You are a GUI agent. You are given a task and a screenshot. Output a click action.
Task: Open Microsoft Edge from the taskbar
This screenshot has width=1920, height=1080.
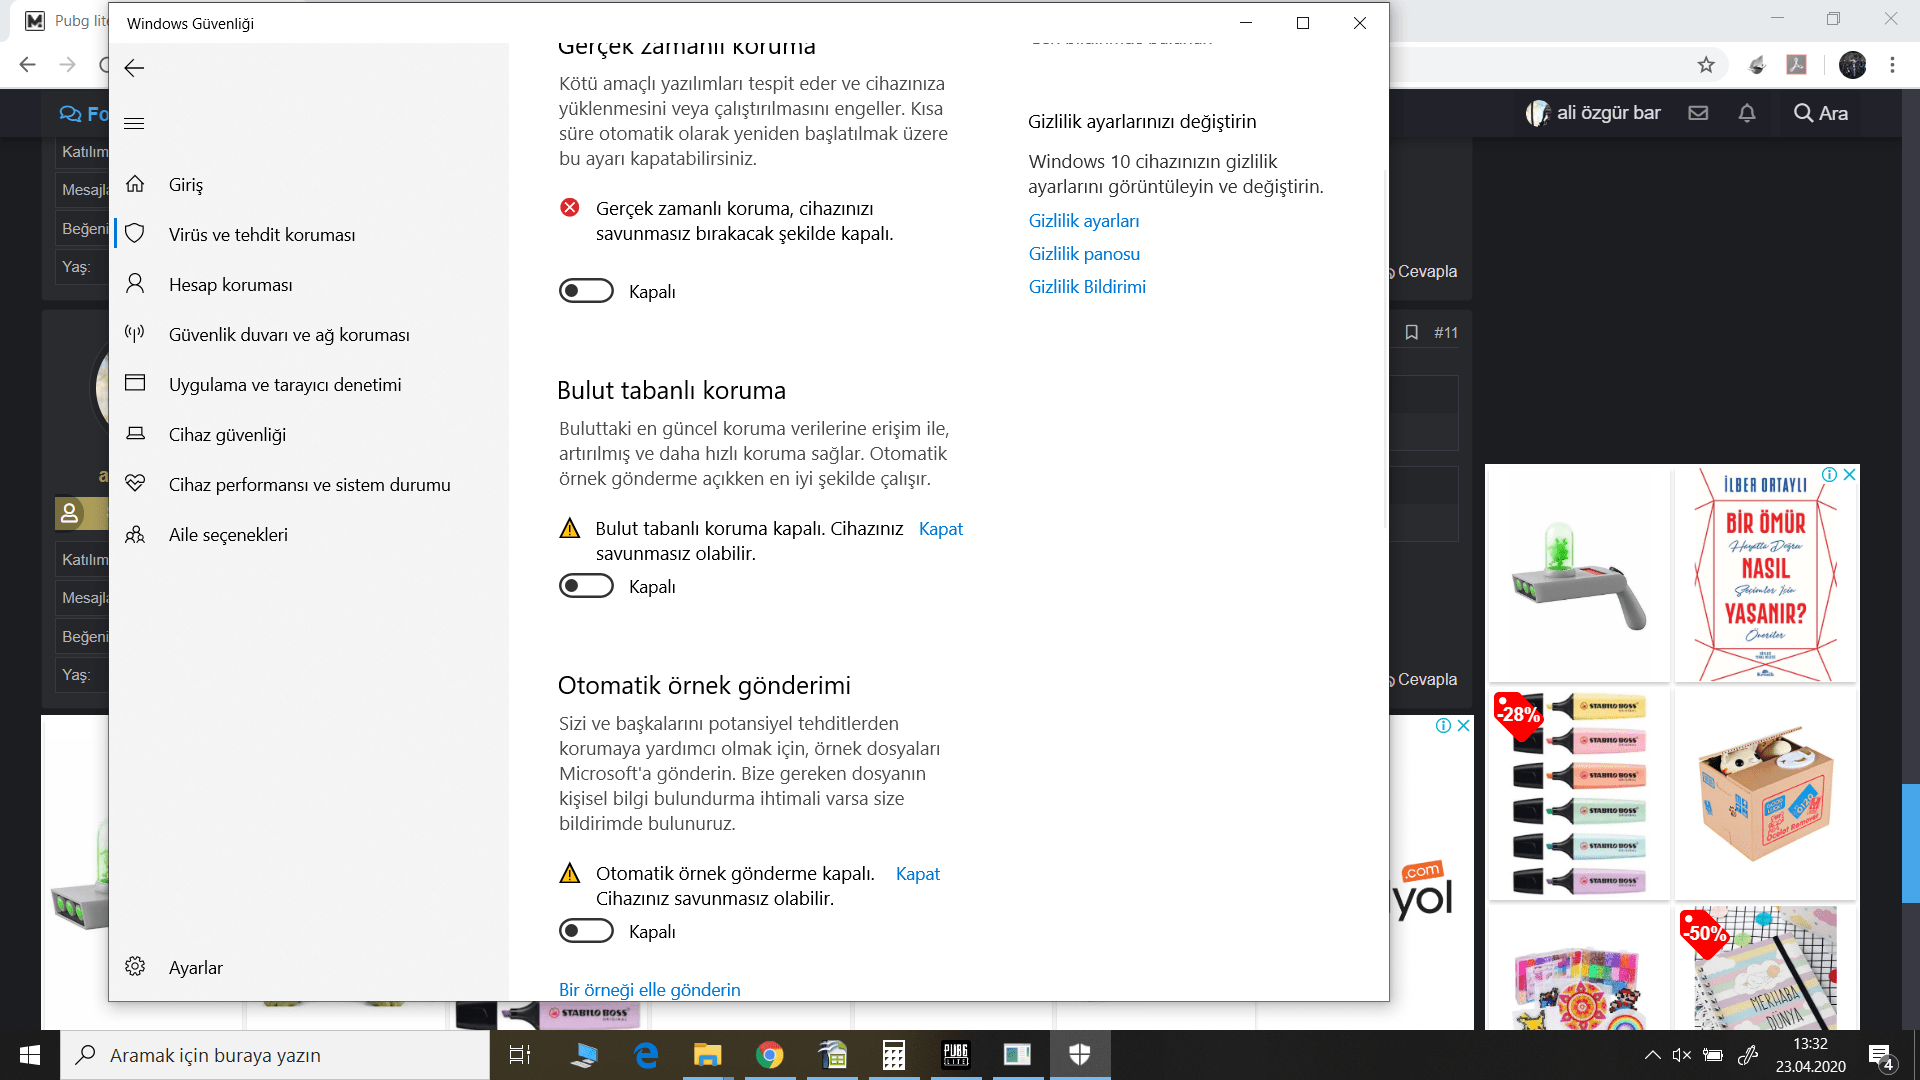pyautogui.click(x=646, y=1055)
